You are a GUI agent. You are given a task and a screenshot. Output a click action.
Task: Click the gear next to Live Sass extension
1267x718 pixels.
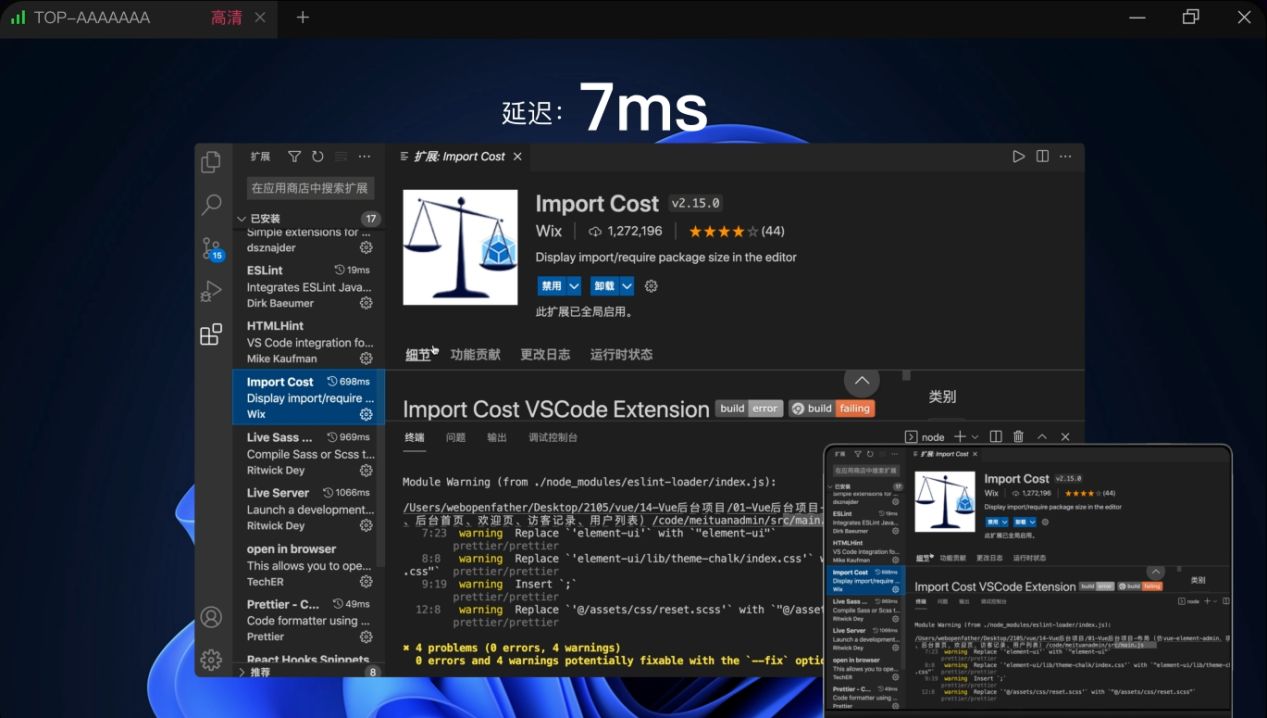tap(366, 470)
